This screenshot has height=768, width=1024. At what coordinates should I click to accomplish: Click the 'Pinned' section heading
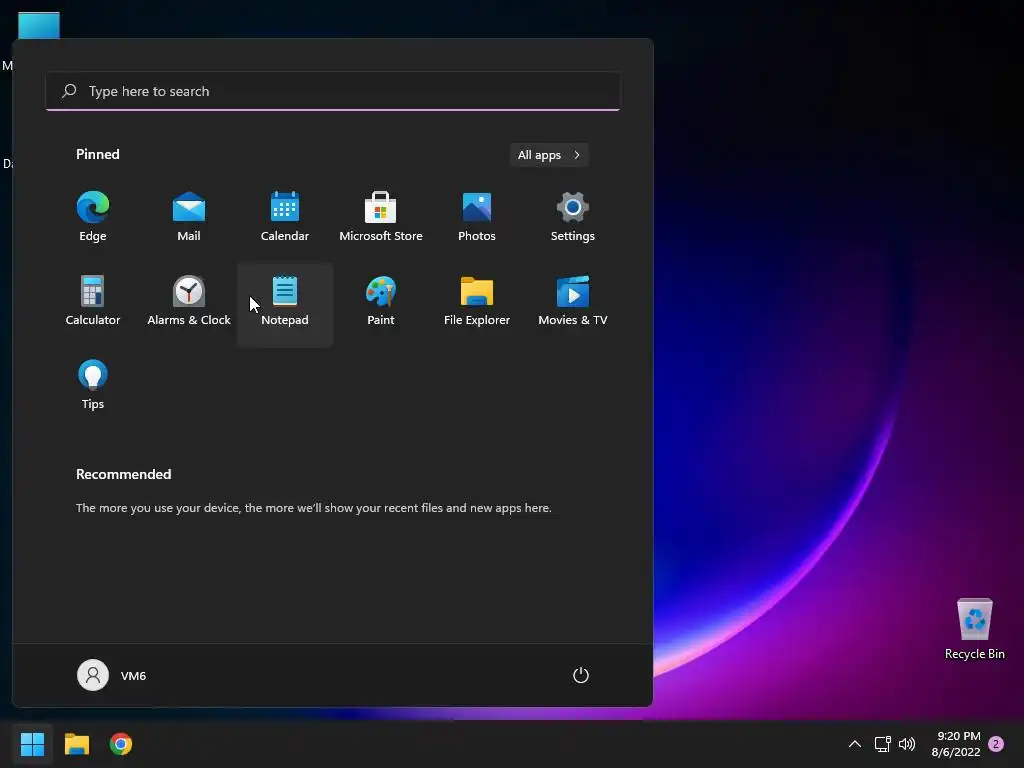point(98,154)
